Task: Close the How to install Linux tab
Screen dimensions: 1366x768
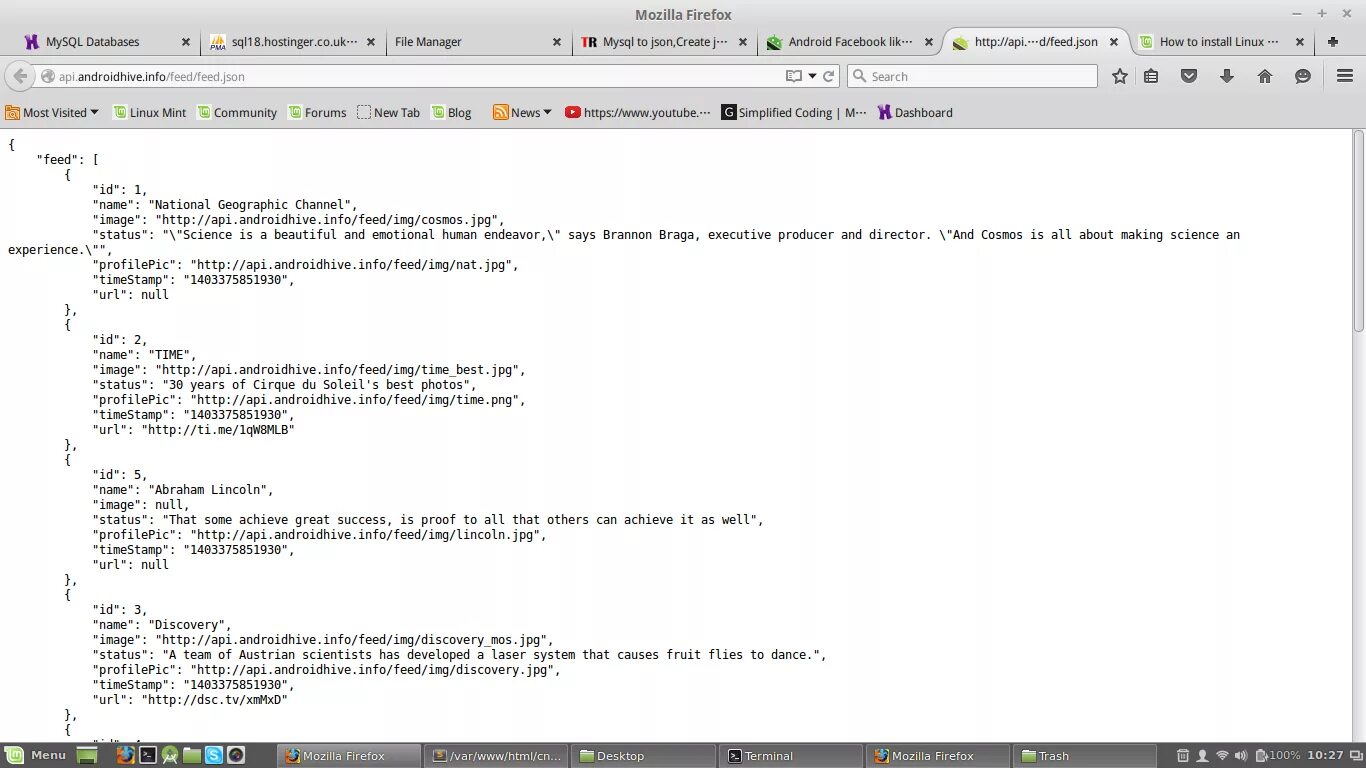Action: (x=1300, y=42)
